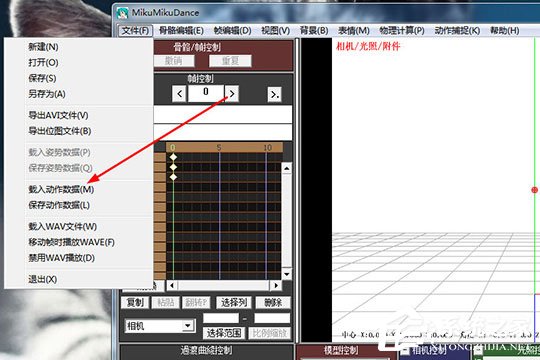Click timeline scroll right arrow

(x=276, y=285)
